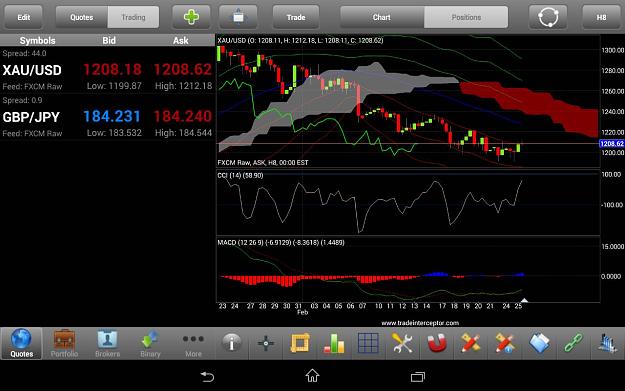The width and height of the screenshot is (625, 391).
Task: Click GBP/JPY ask price 184.240
Action: 183,116
